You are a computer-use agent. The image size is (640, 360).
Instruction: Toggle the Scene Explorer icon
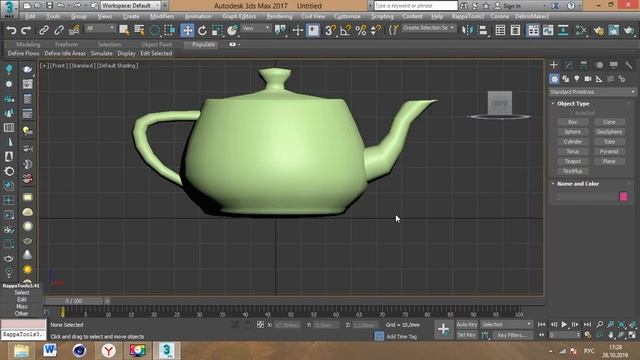click(500, 30)
